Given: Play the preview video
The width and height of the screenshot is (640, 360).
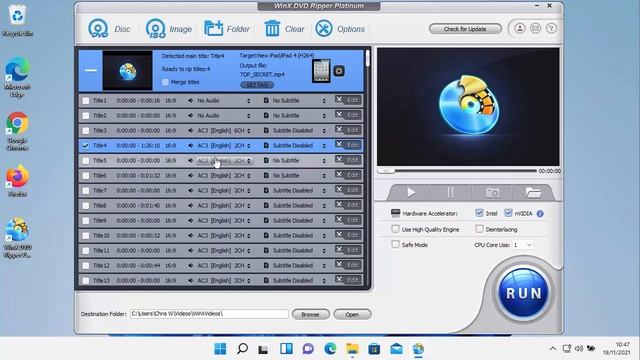Looking at the screenshot, I should pyautogui.click(x=411, y=192).
